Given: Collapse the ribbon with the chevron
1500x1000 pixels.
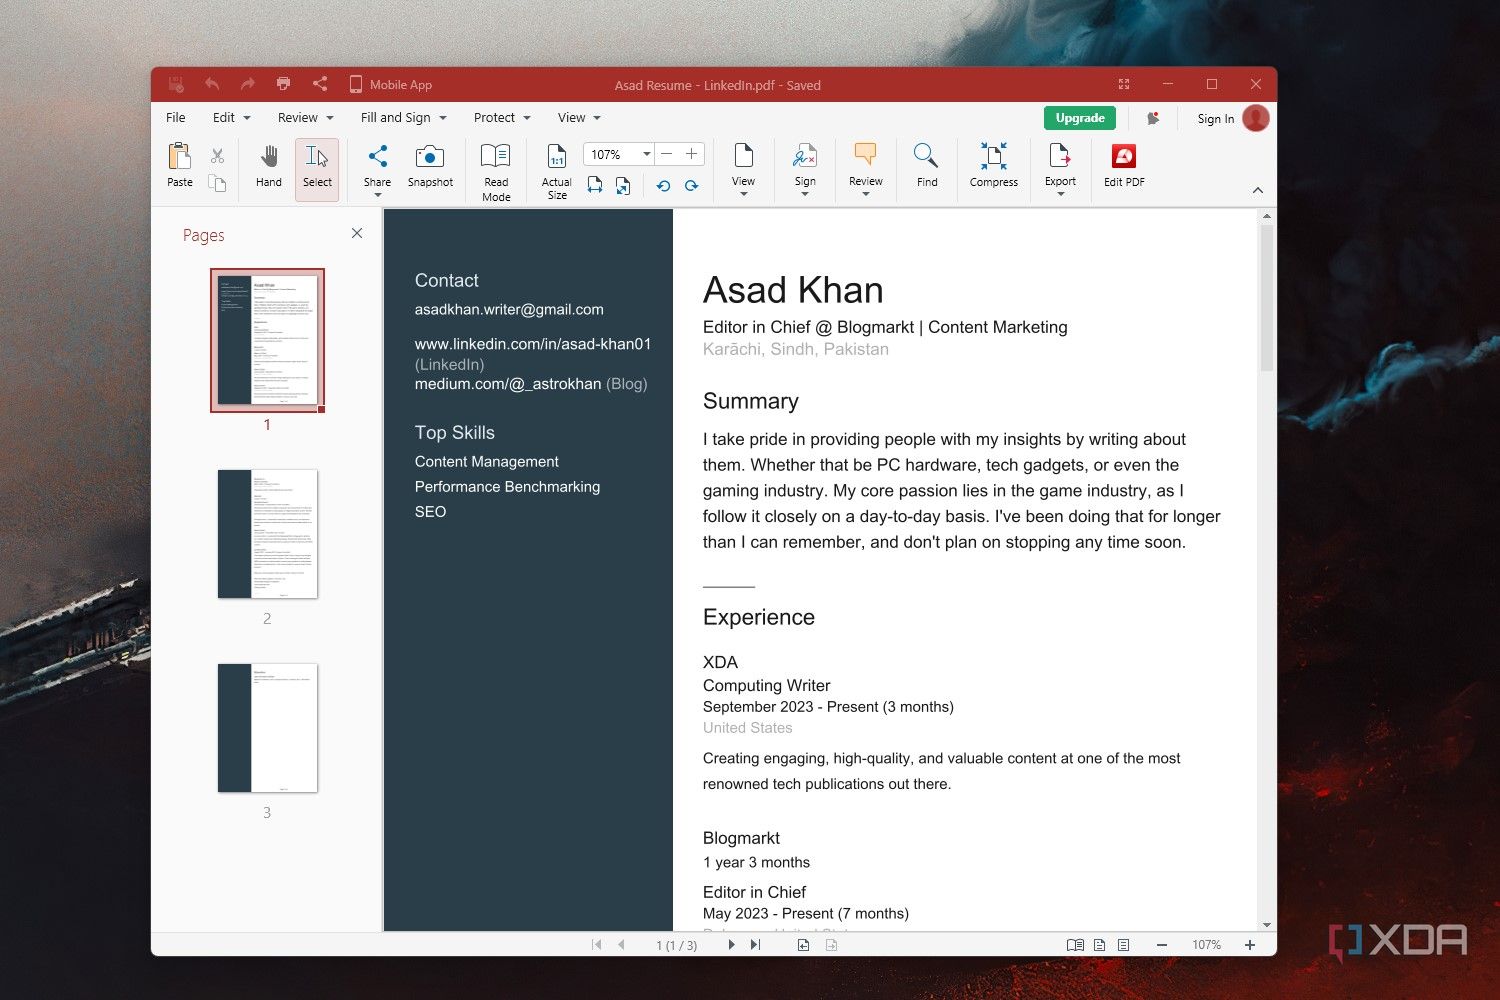Looking at the screenshot, I should click(1258, 190).
